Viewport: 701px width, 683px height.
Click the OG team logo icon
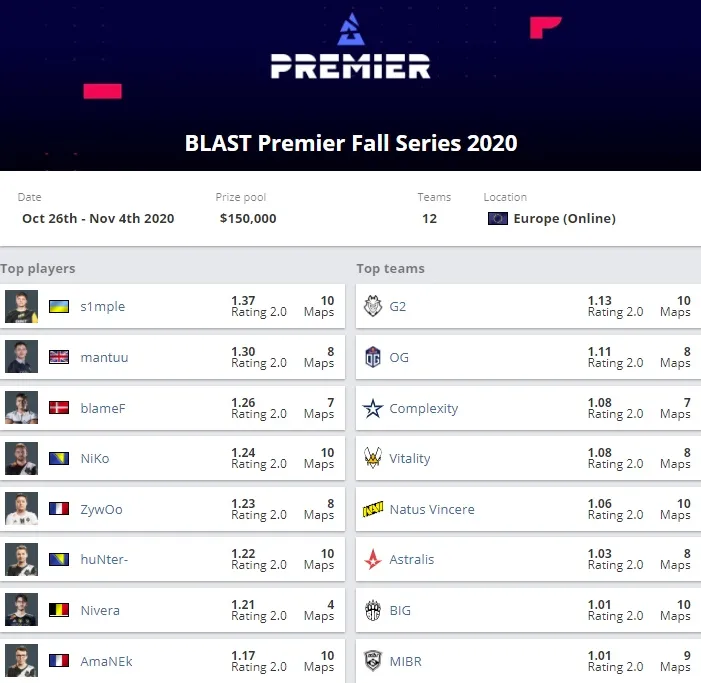pyautogui.click(x=373, y=357)
